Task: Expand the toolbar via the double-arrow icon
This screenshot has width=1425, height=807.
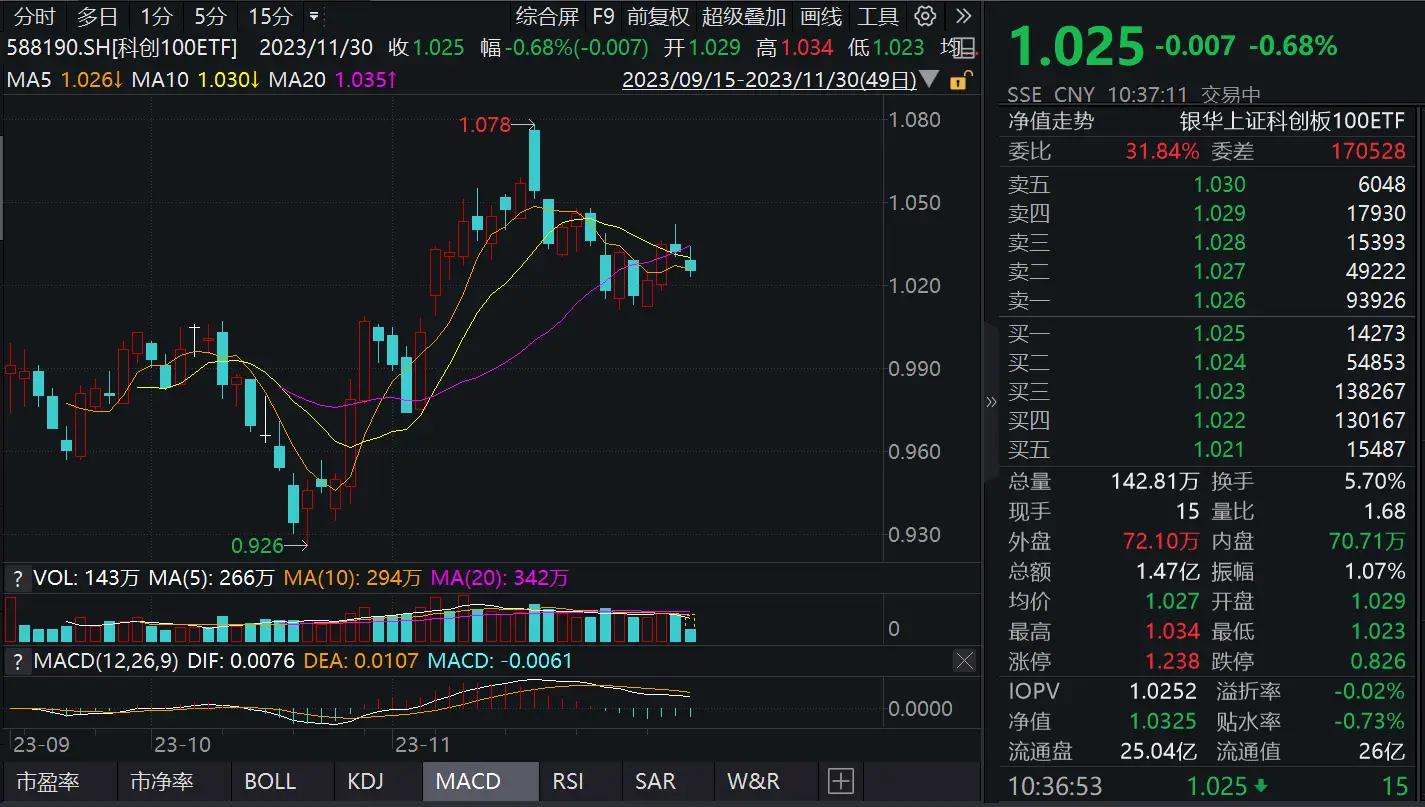Action: [x=961, y=16]
